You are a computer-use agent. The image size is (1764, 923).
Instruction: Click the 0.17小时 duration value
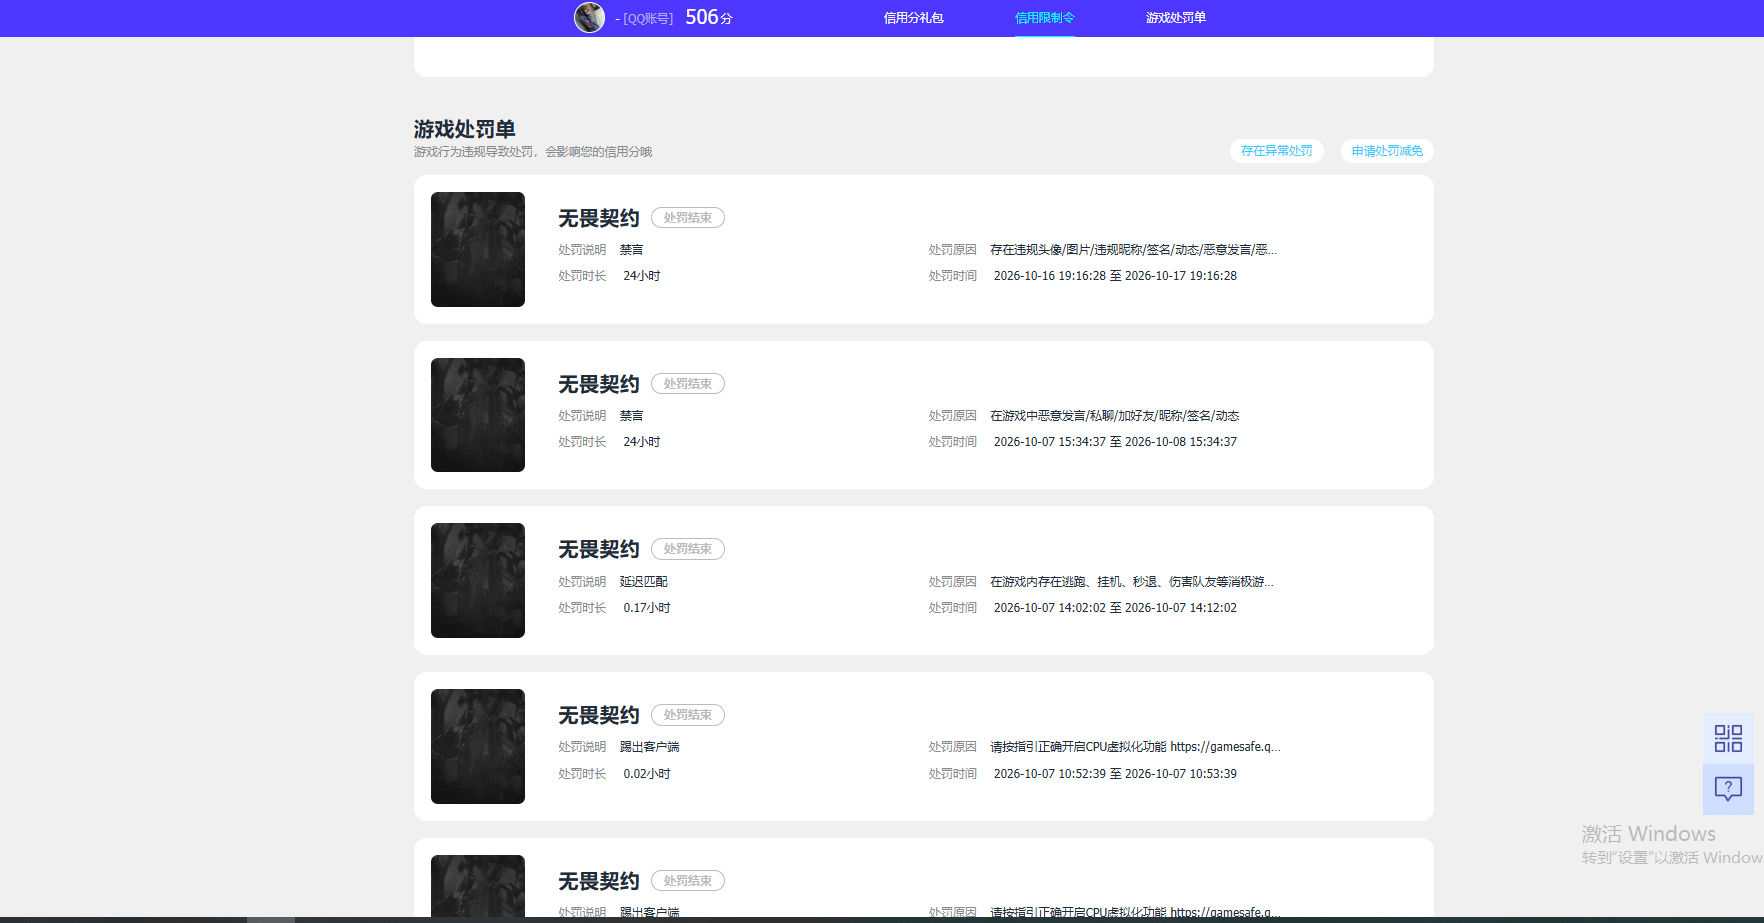click(x=647, y=608)
